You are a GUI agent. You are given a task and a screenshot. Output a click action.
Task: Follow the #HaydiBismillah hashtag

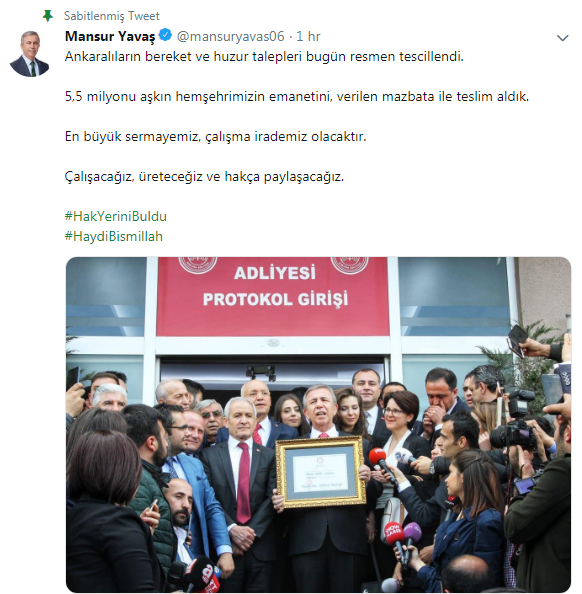pyautogui.click(x=114, y=236)
